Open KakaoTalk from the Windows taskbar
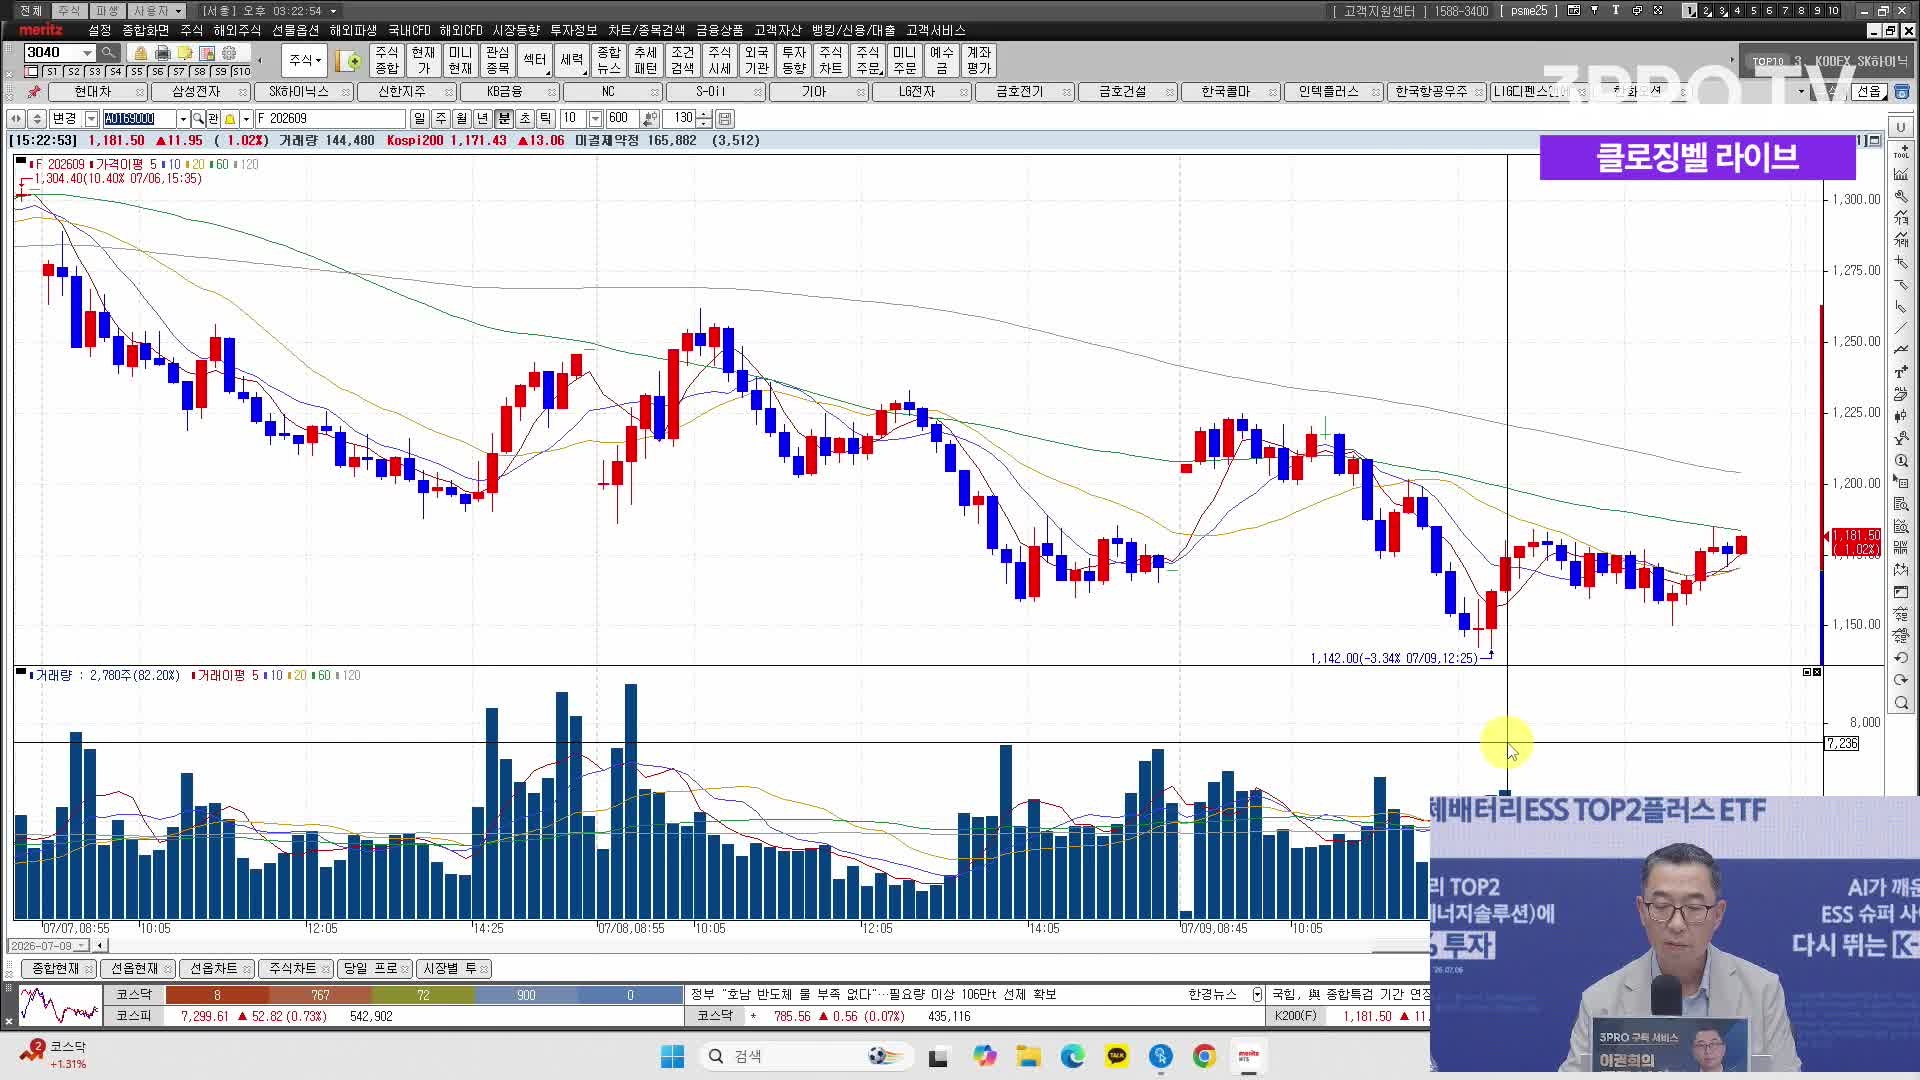The height and width of the screenshot is (1080, 1920). (x=1116, y=1056)
